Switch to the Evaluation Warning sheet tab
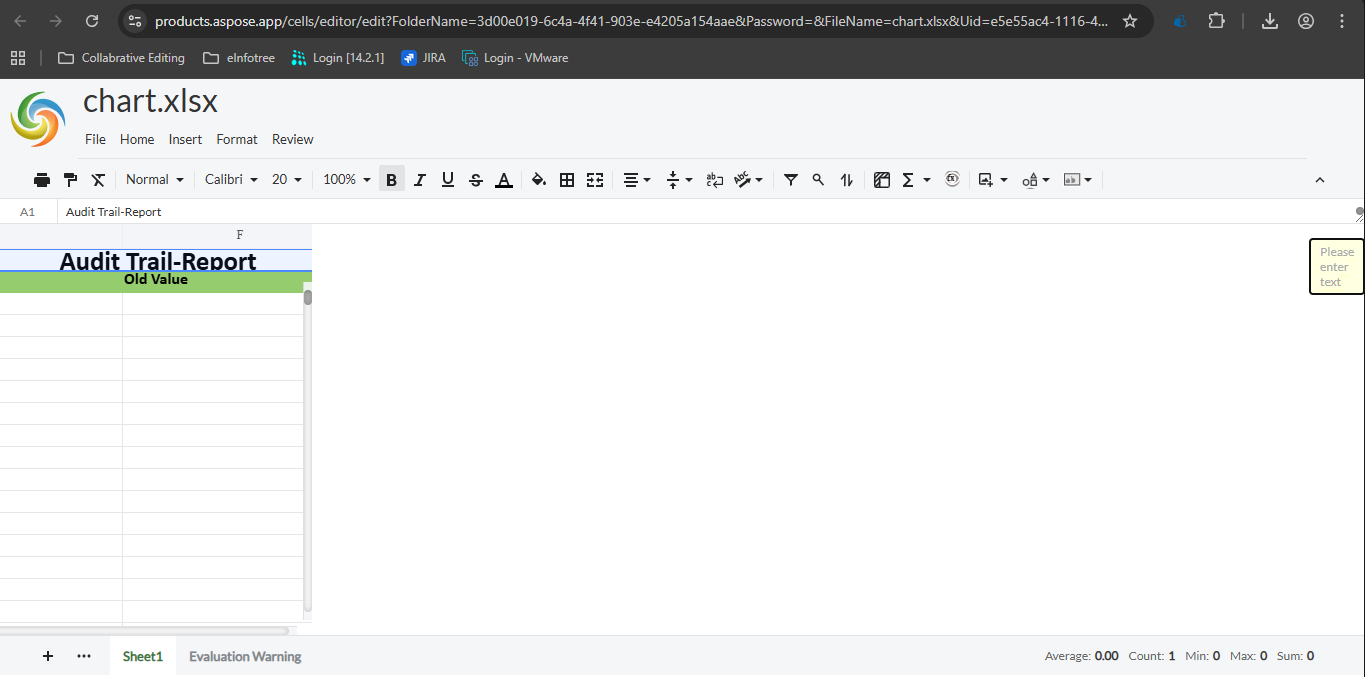This screenshot has height=677, width=1365. 245,657
